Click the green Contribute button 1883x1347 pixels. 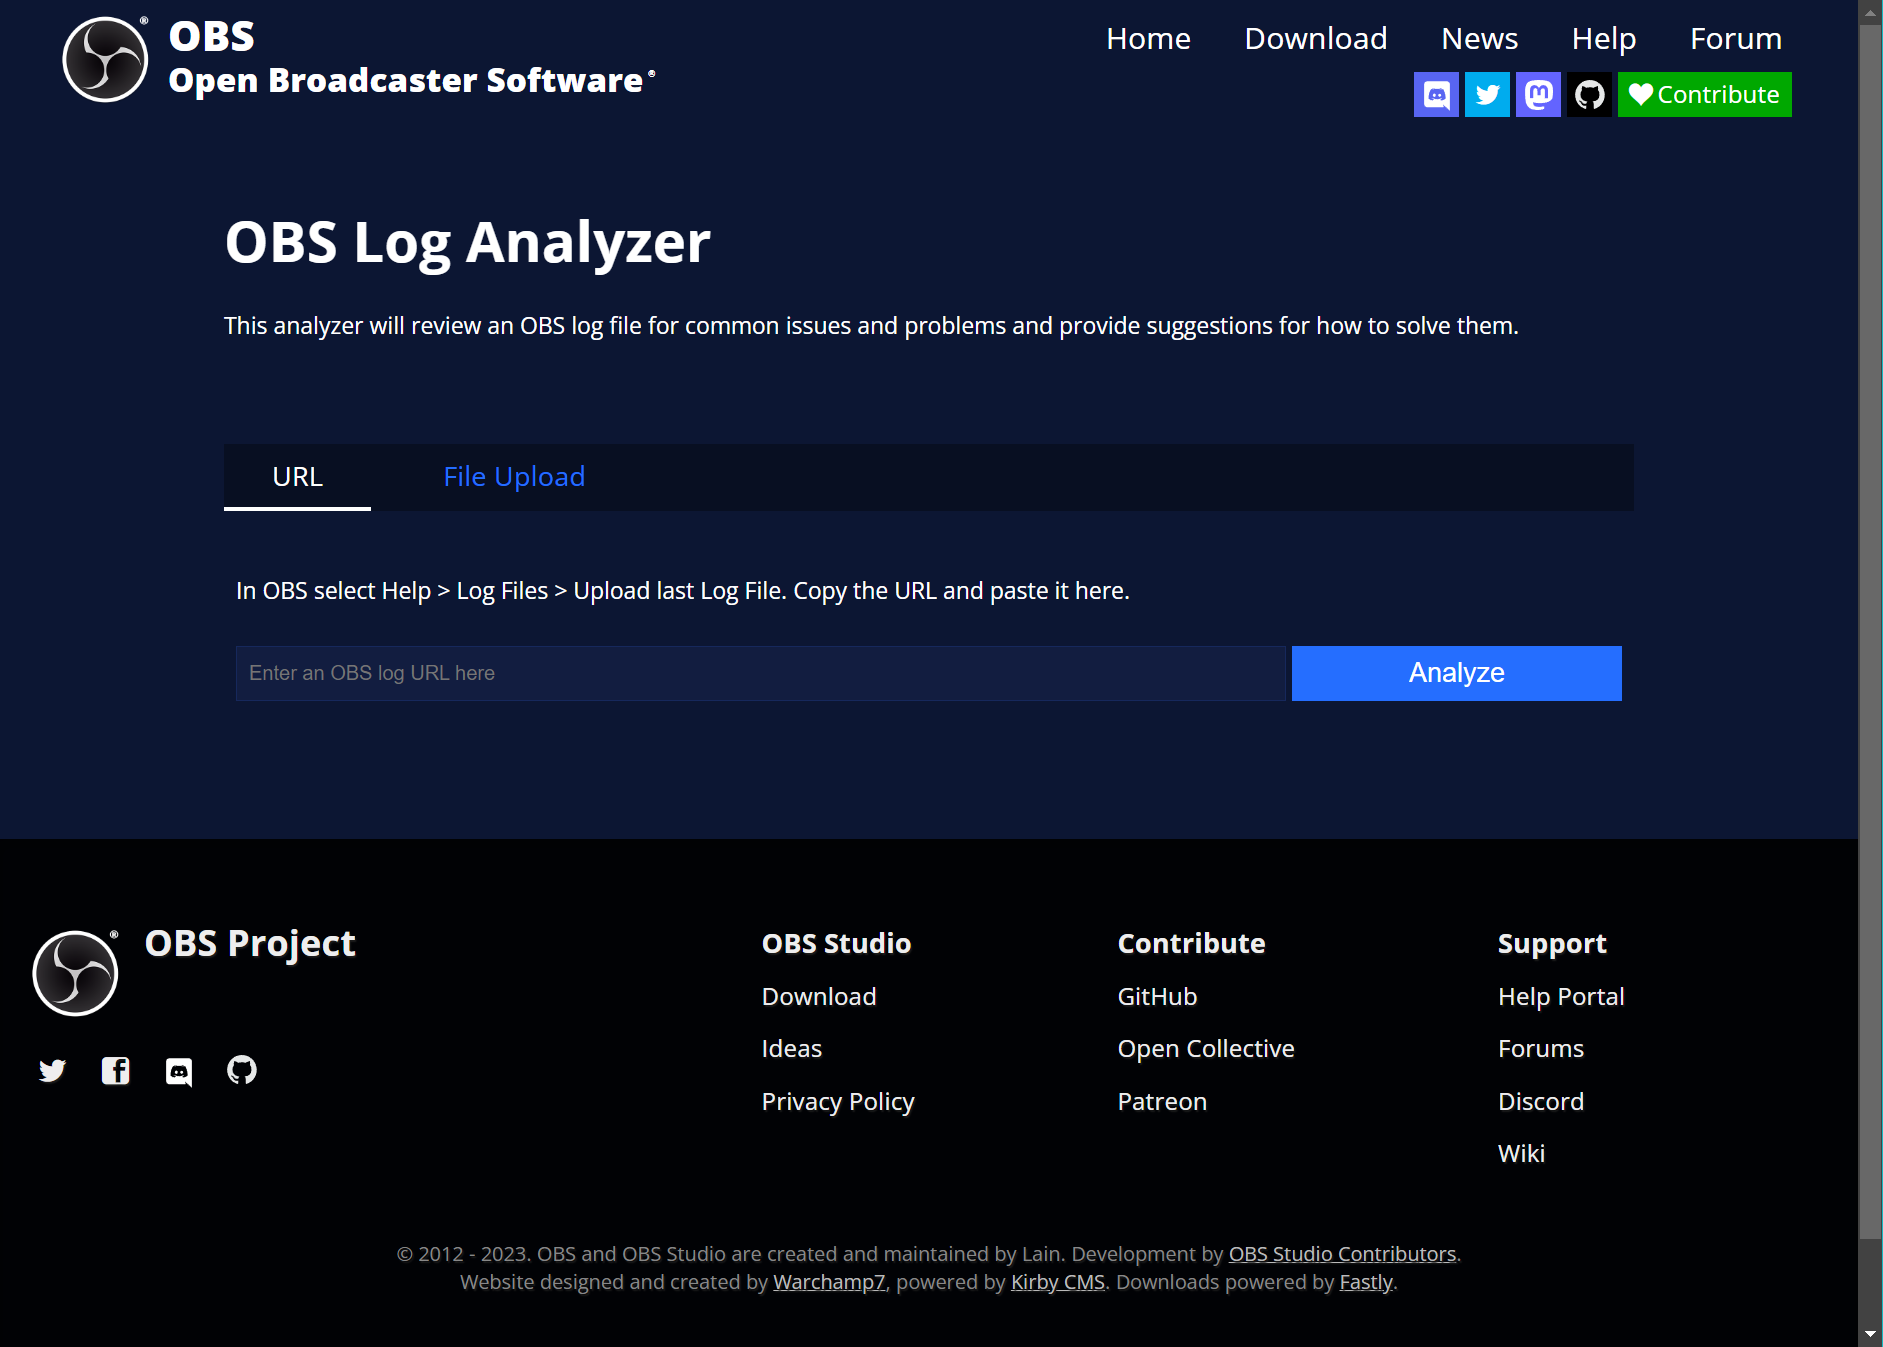click(x=1704, y=95)
